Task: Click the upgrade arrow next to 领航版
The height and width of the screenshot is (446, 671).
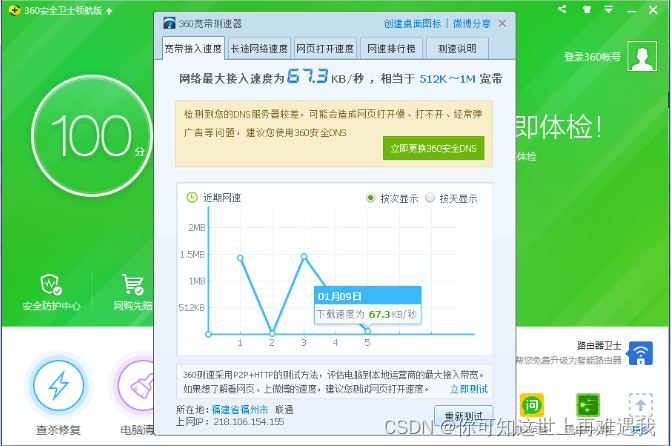Action: tap(109, 11)
